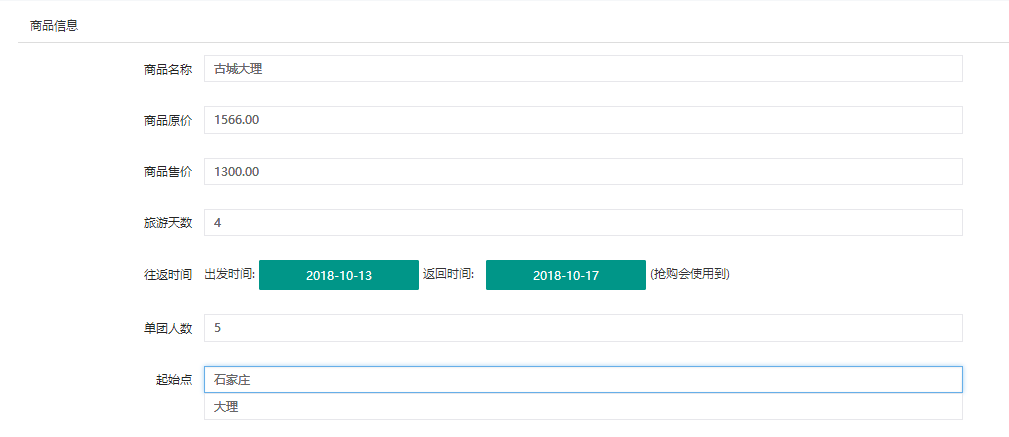Click the 单团人数 label
Viewport: 1009px width, 437px height.
pos(167,328)
